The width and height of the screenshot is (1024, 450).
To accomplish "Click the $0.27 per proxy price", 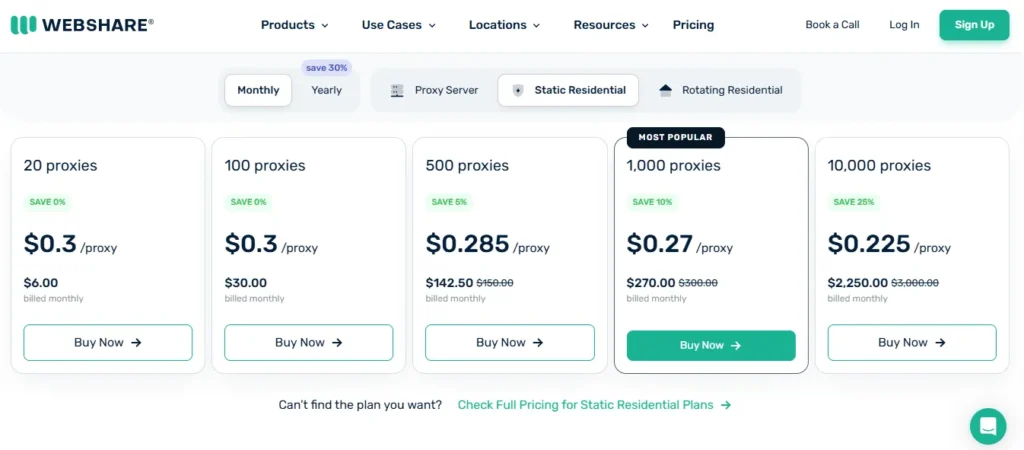I will coord(680,244).
